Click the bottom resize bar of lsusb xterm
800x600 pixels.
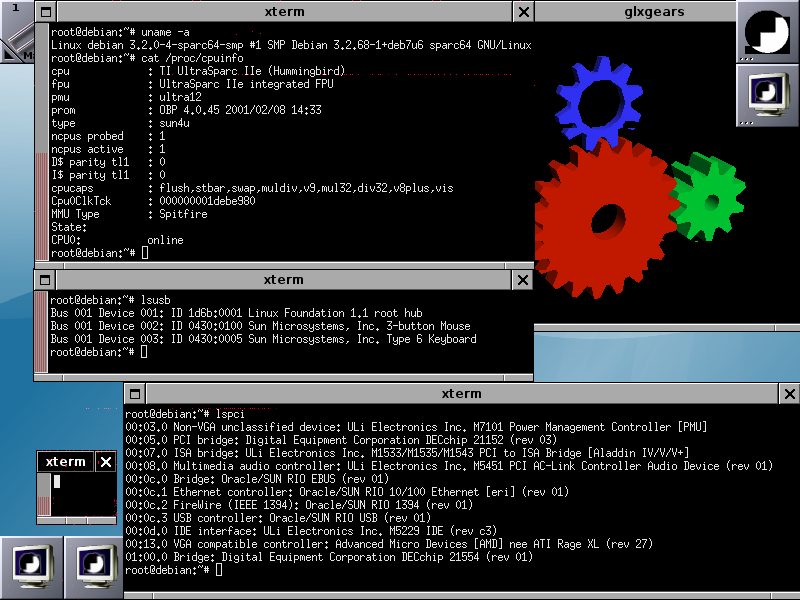(x=284, y=378)
